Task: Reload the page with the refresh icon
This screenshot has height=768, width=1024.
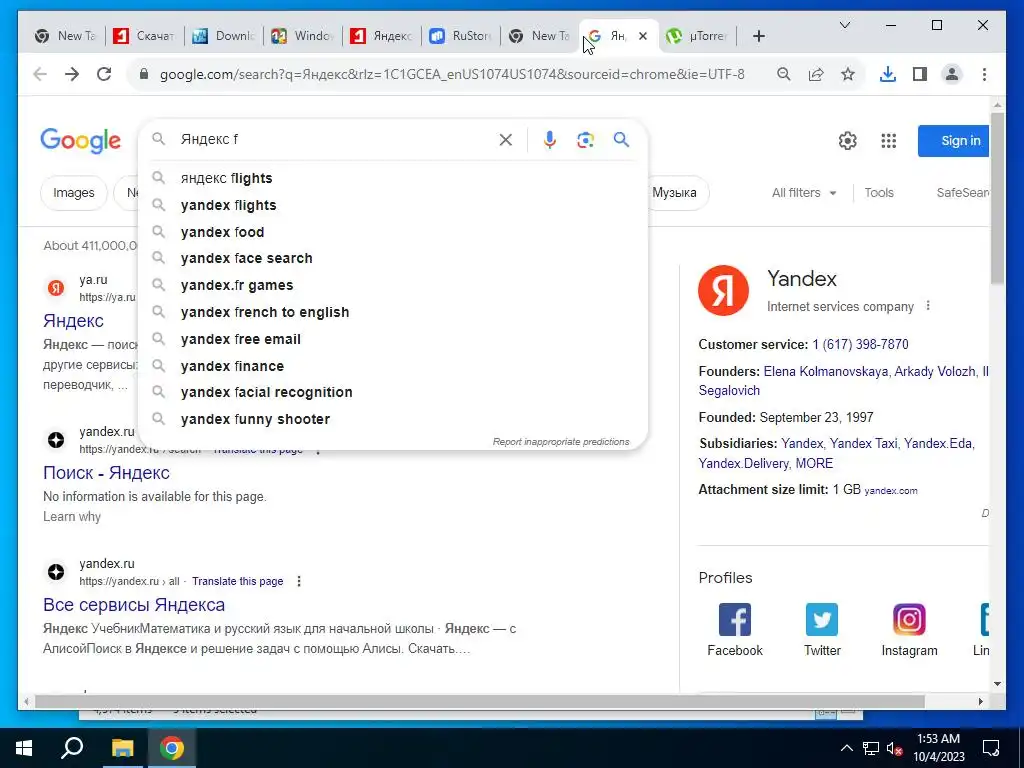Action: (x=104, y=74)
